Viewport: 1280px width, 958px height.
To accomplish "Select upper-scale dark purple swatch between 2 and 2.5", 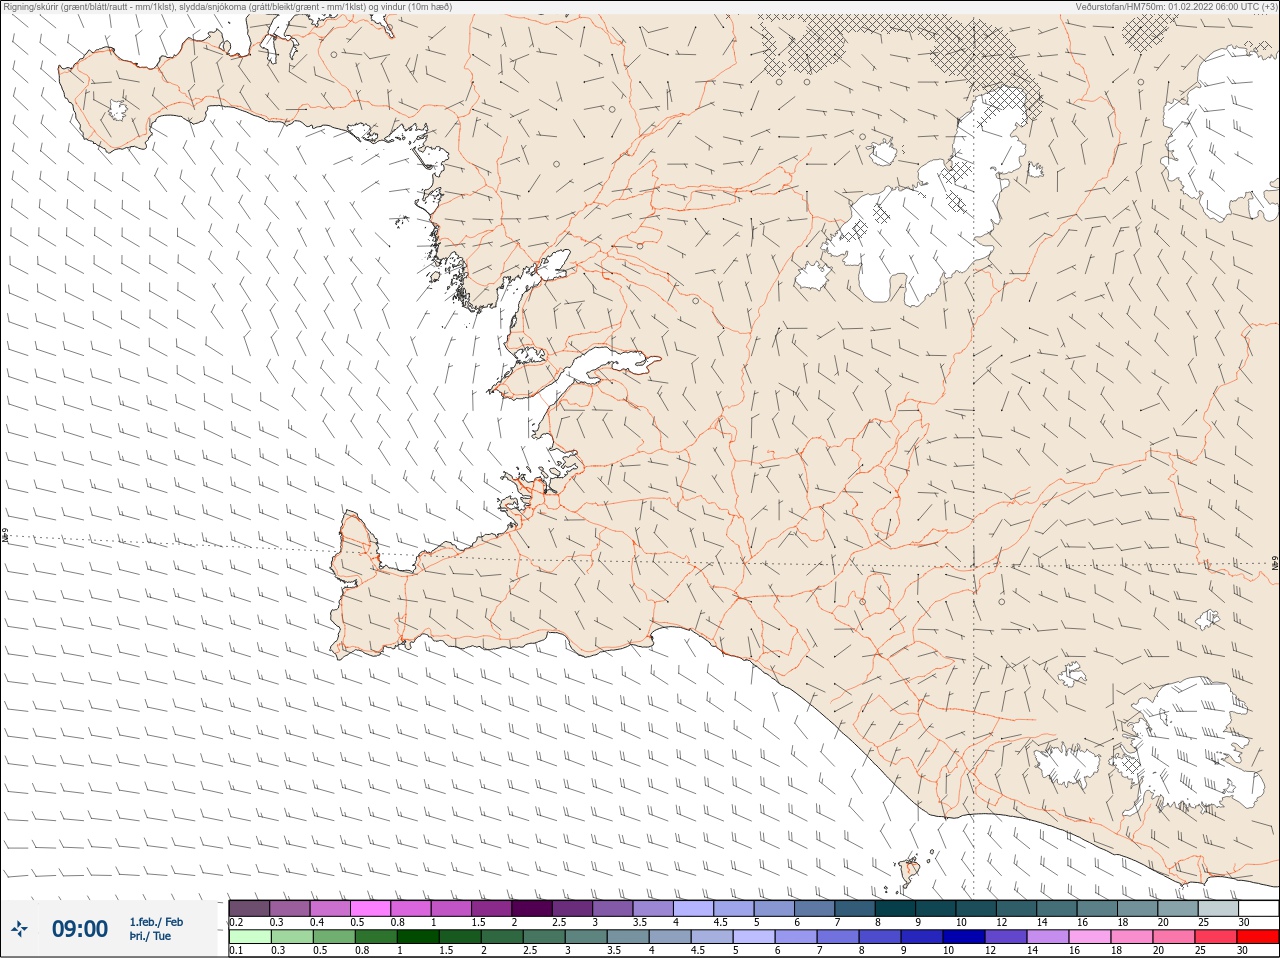I will (532, 908).
